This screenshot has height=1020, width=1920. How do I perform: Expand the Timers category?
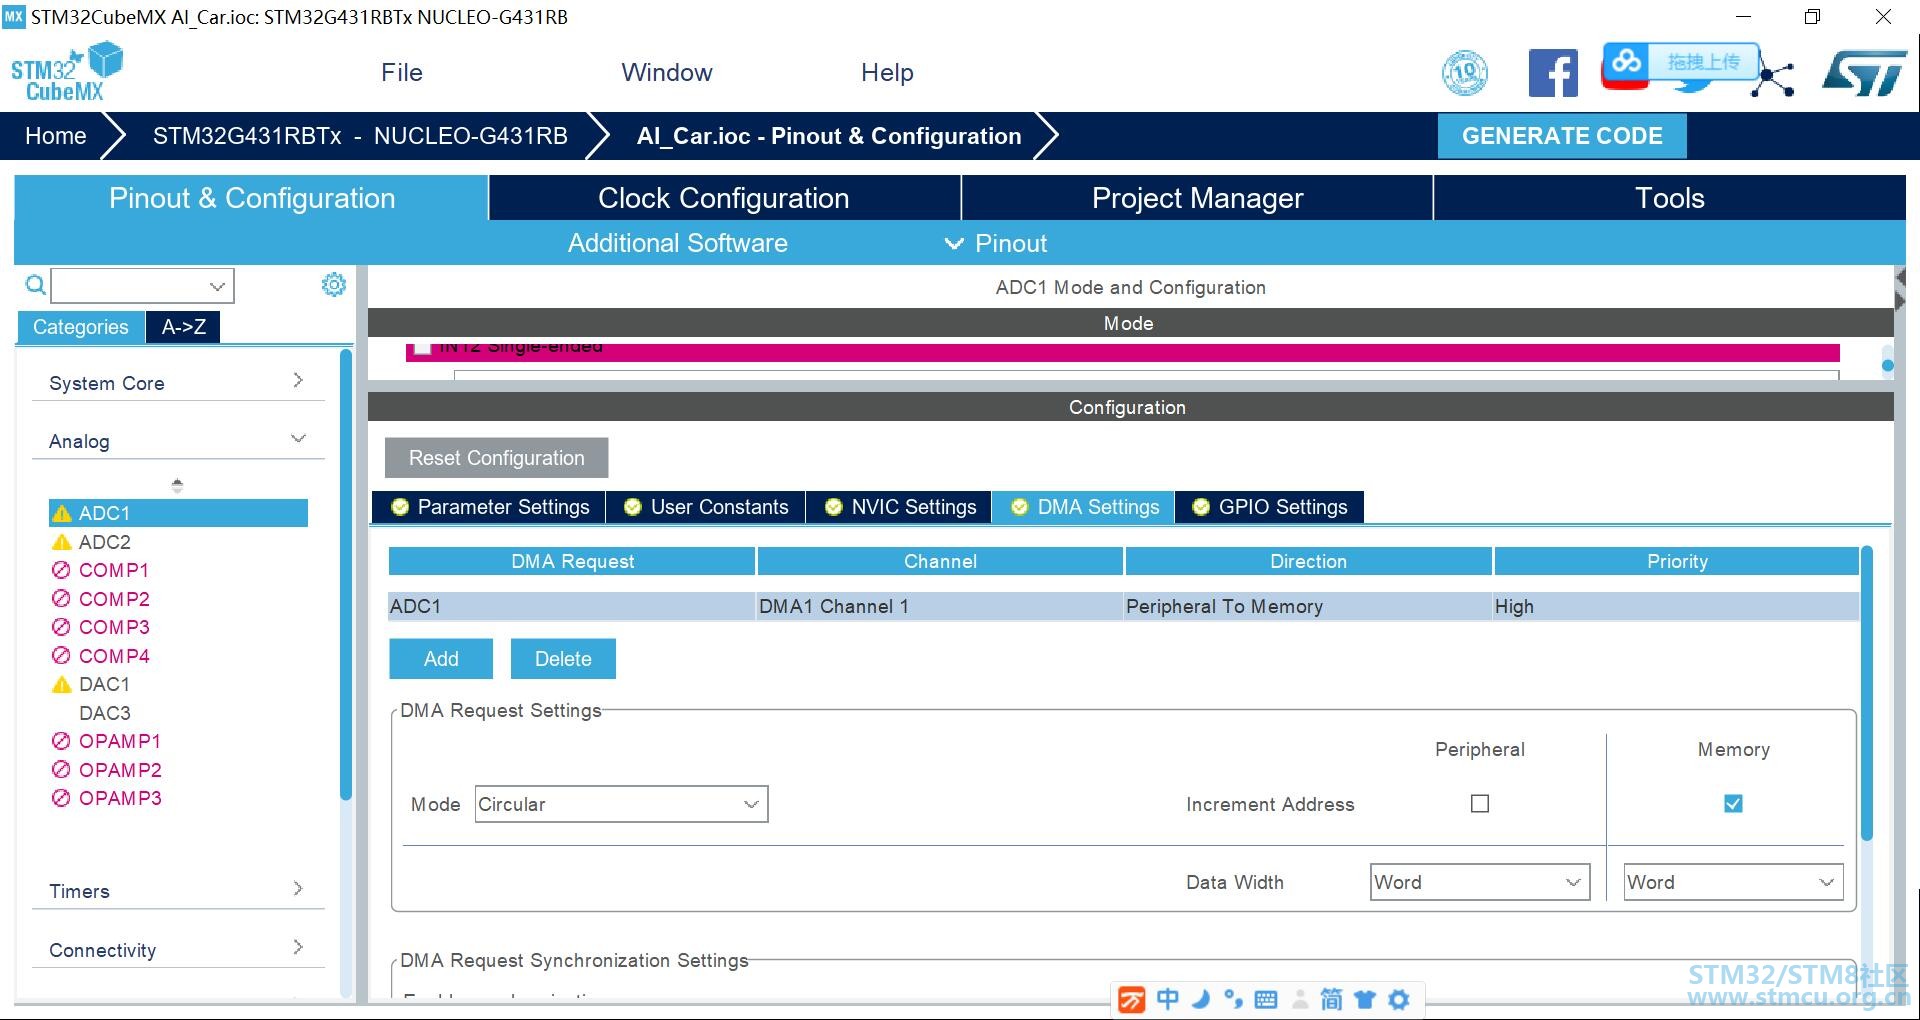[178, 890]
